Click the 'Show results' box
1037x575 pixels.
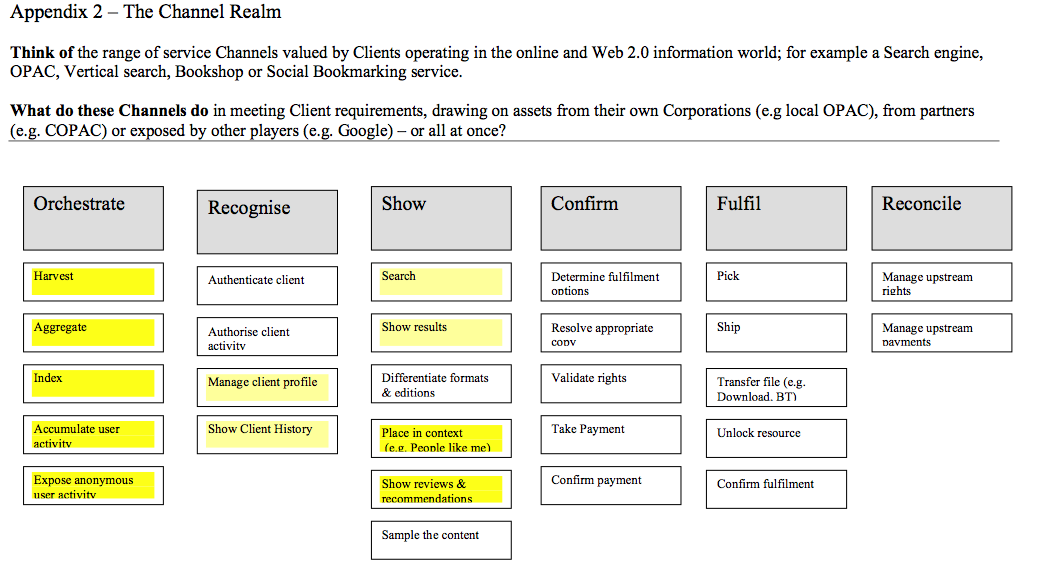441,333
